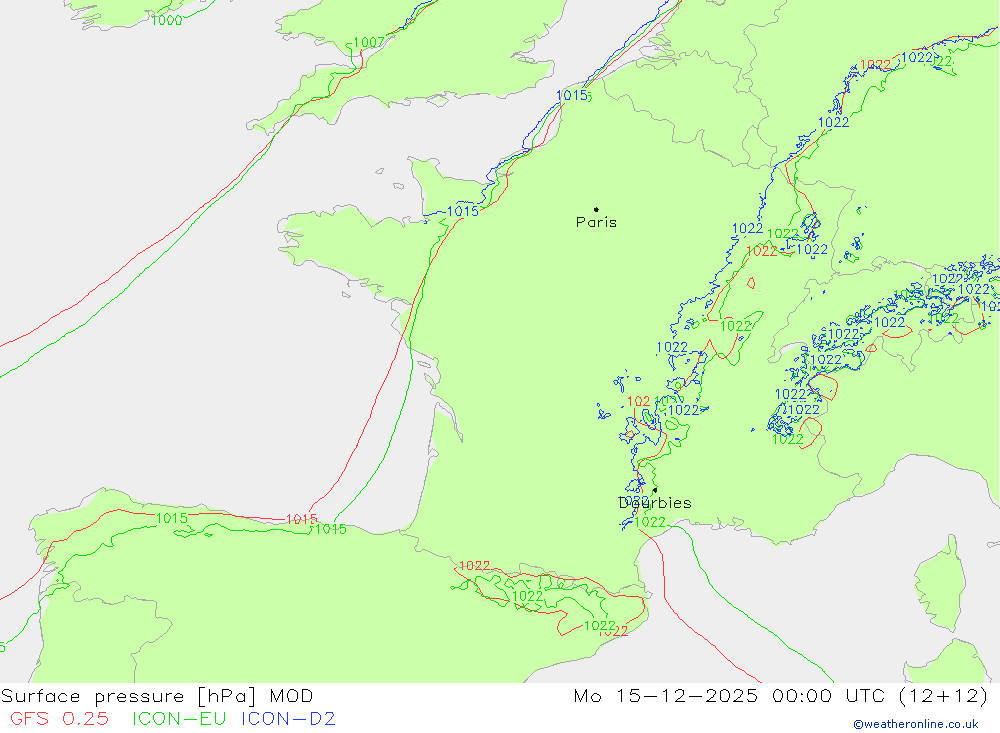Image resolution: width=1000 pixels, height=733 pixels.
Task: Click the Surface pressure [hPa] MOD title
Action: pos(157,696)
